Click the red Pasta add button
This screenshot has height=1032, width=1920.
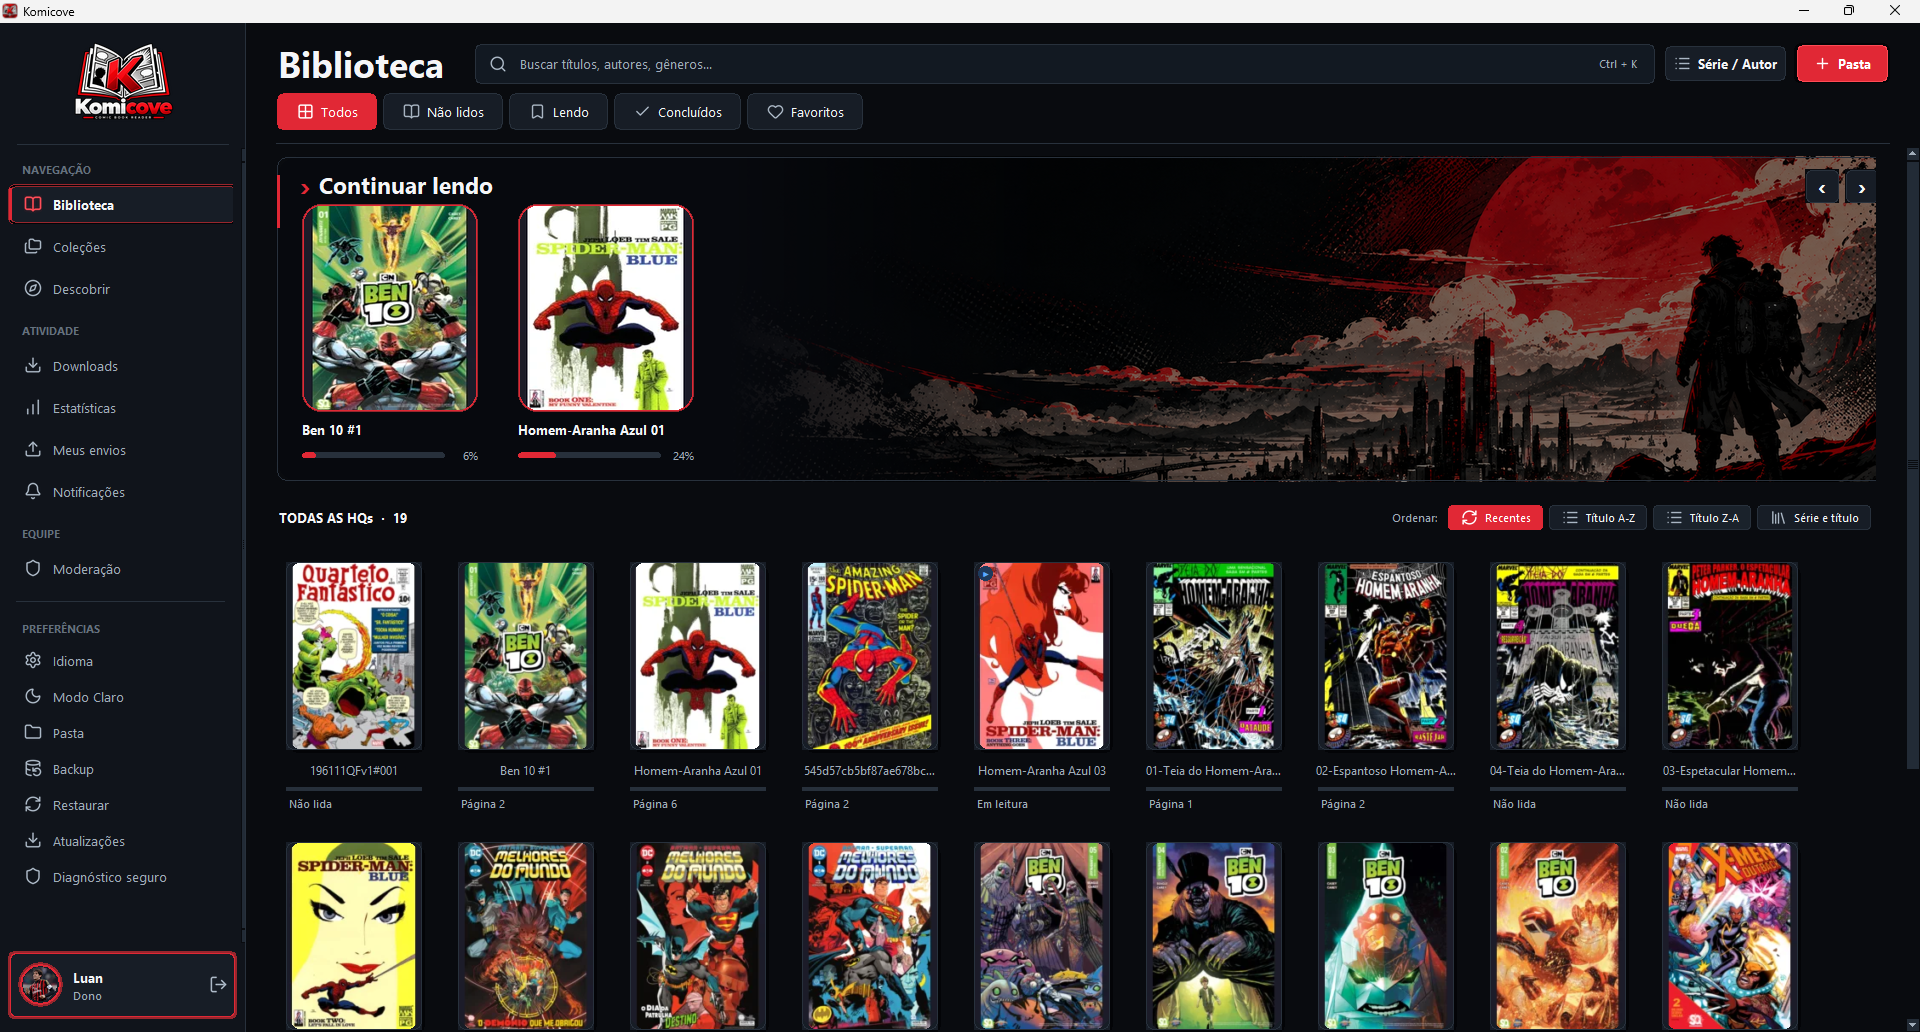(1842, 64)
